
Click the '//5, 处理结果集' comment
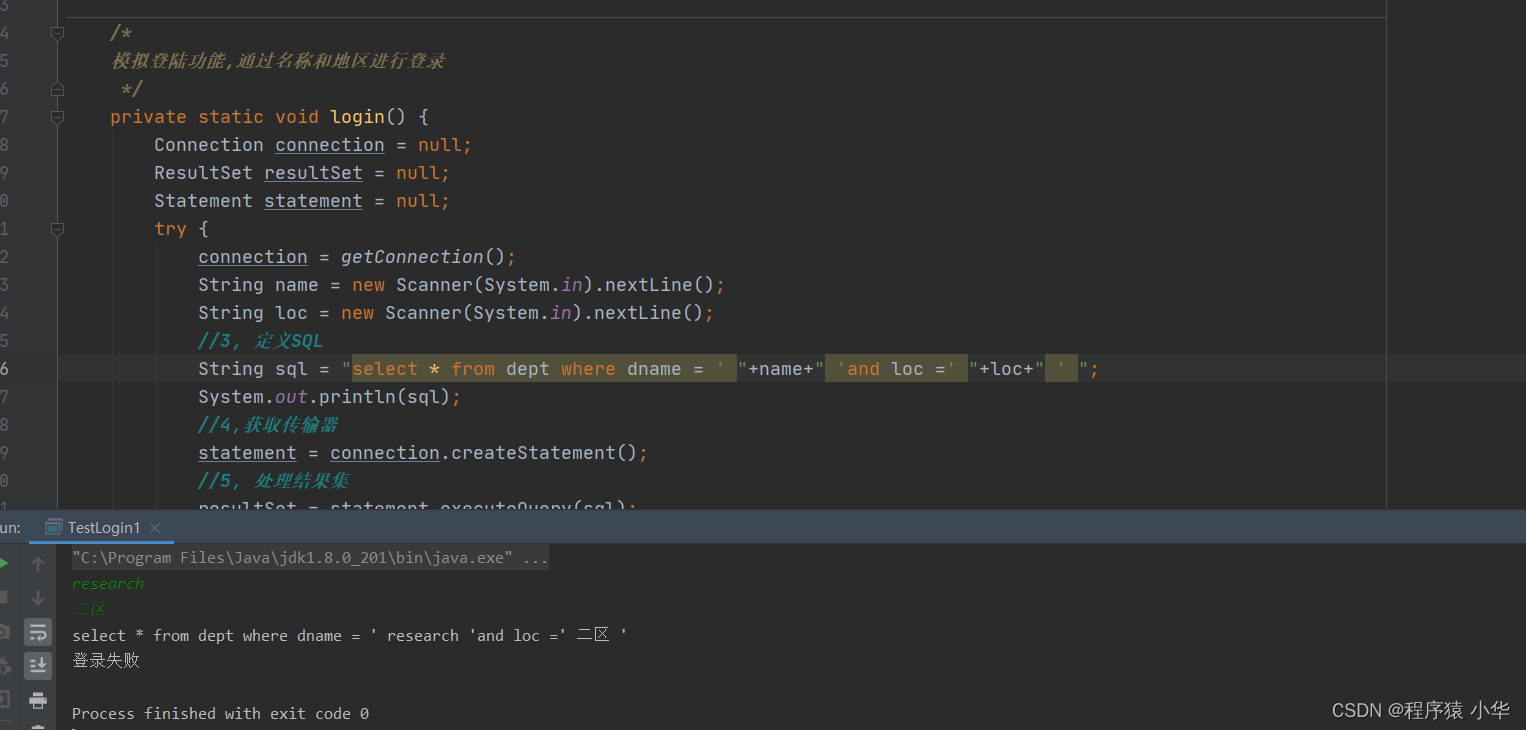pyautogui.click(x=273, y=481)
